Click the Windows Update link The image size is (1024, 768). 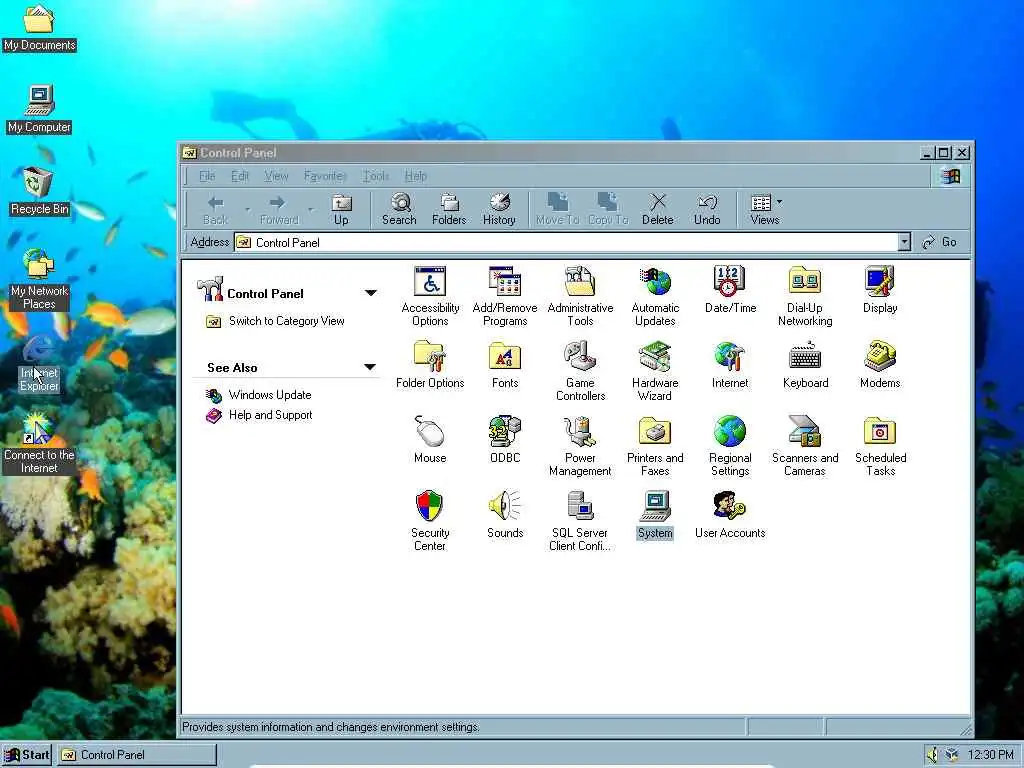coord(270,394)
